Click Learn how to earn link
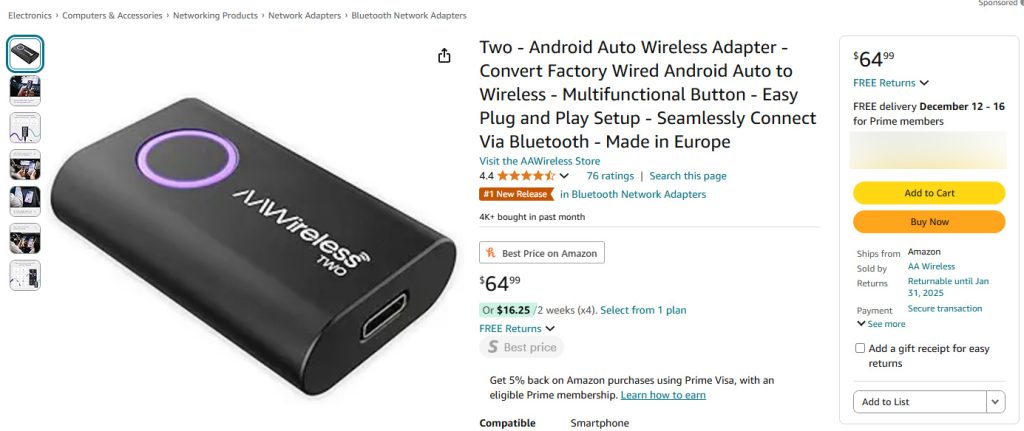The width and height of the screenshot is (1024, 431). pos(663,395)
